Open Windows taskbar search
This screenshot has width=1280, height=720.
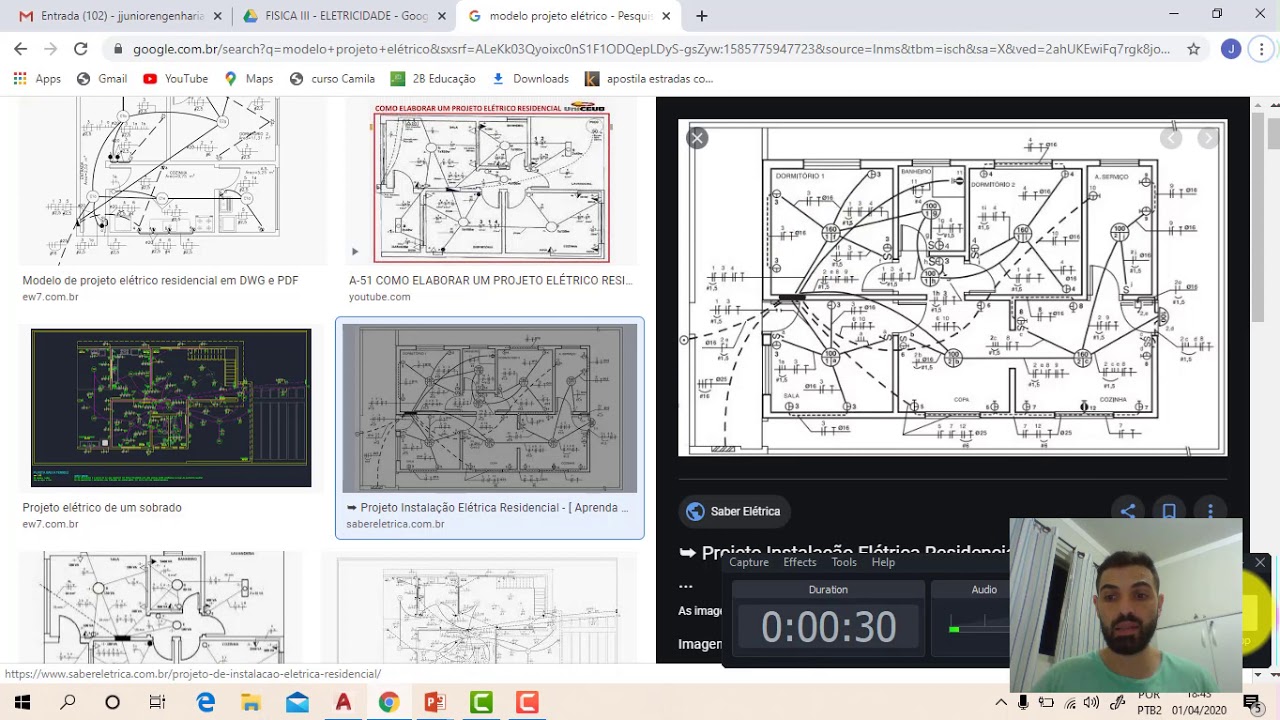[68, 703]
